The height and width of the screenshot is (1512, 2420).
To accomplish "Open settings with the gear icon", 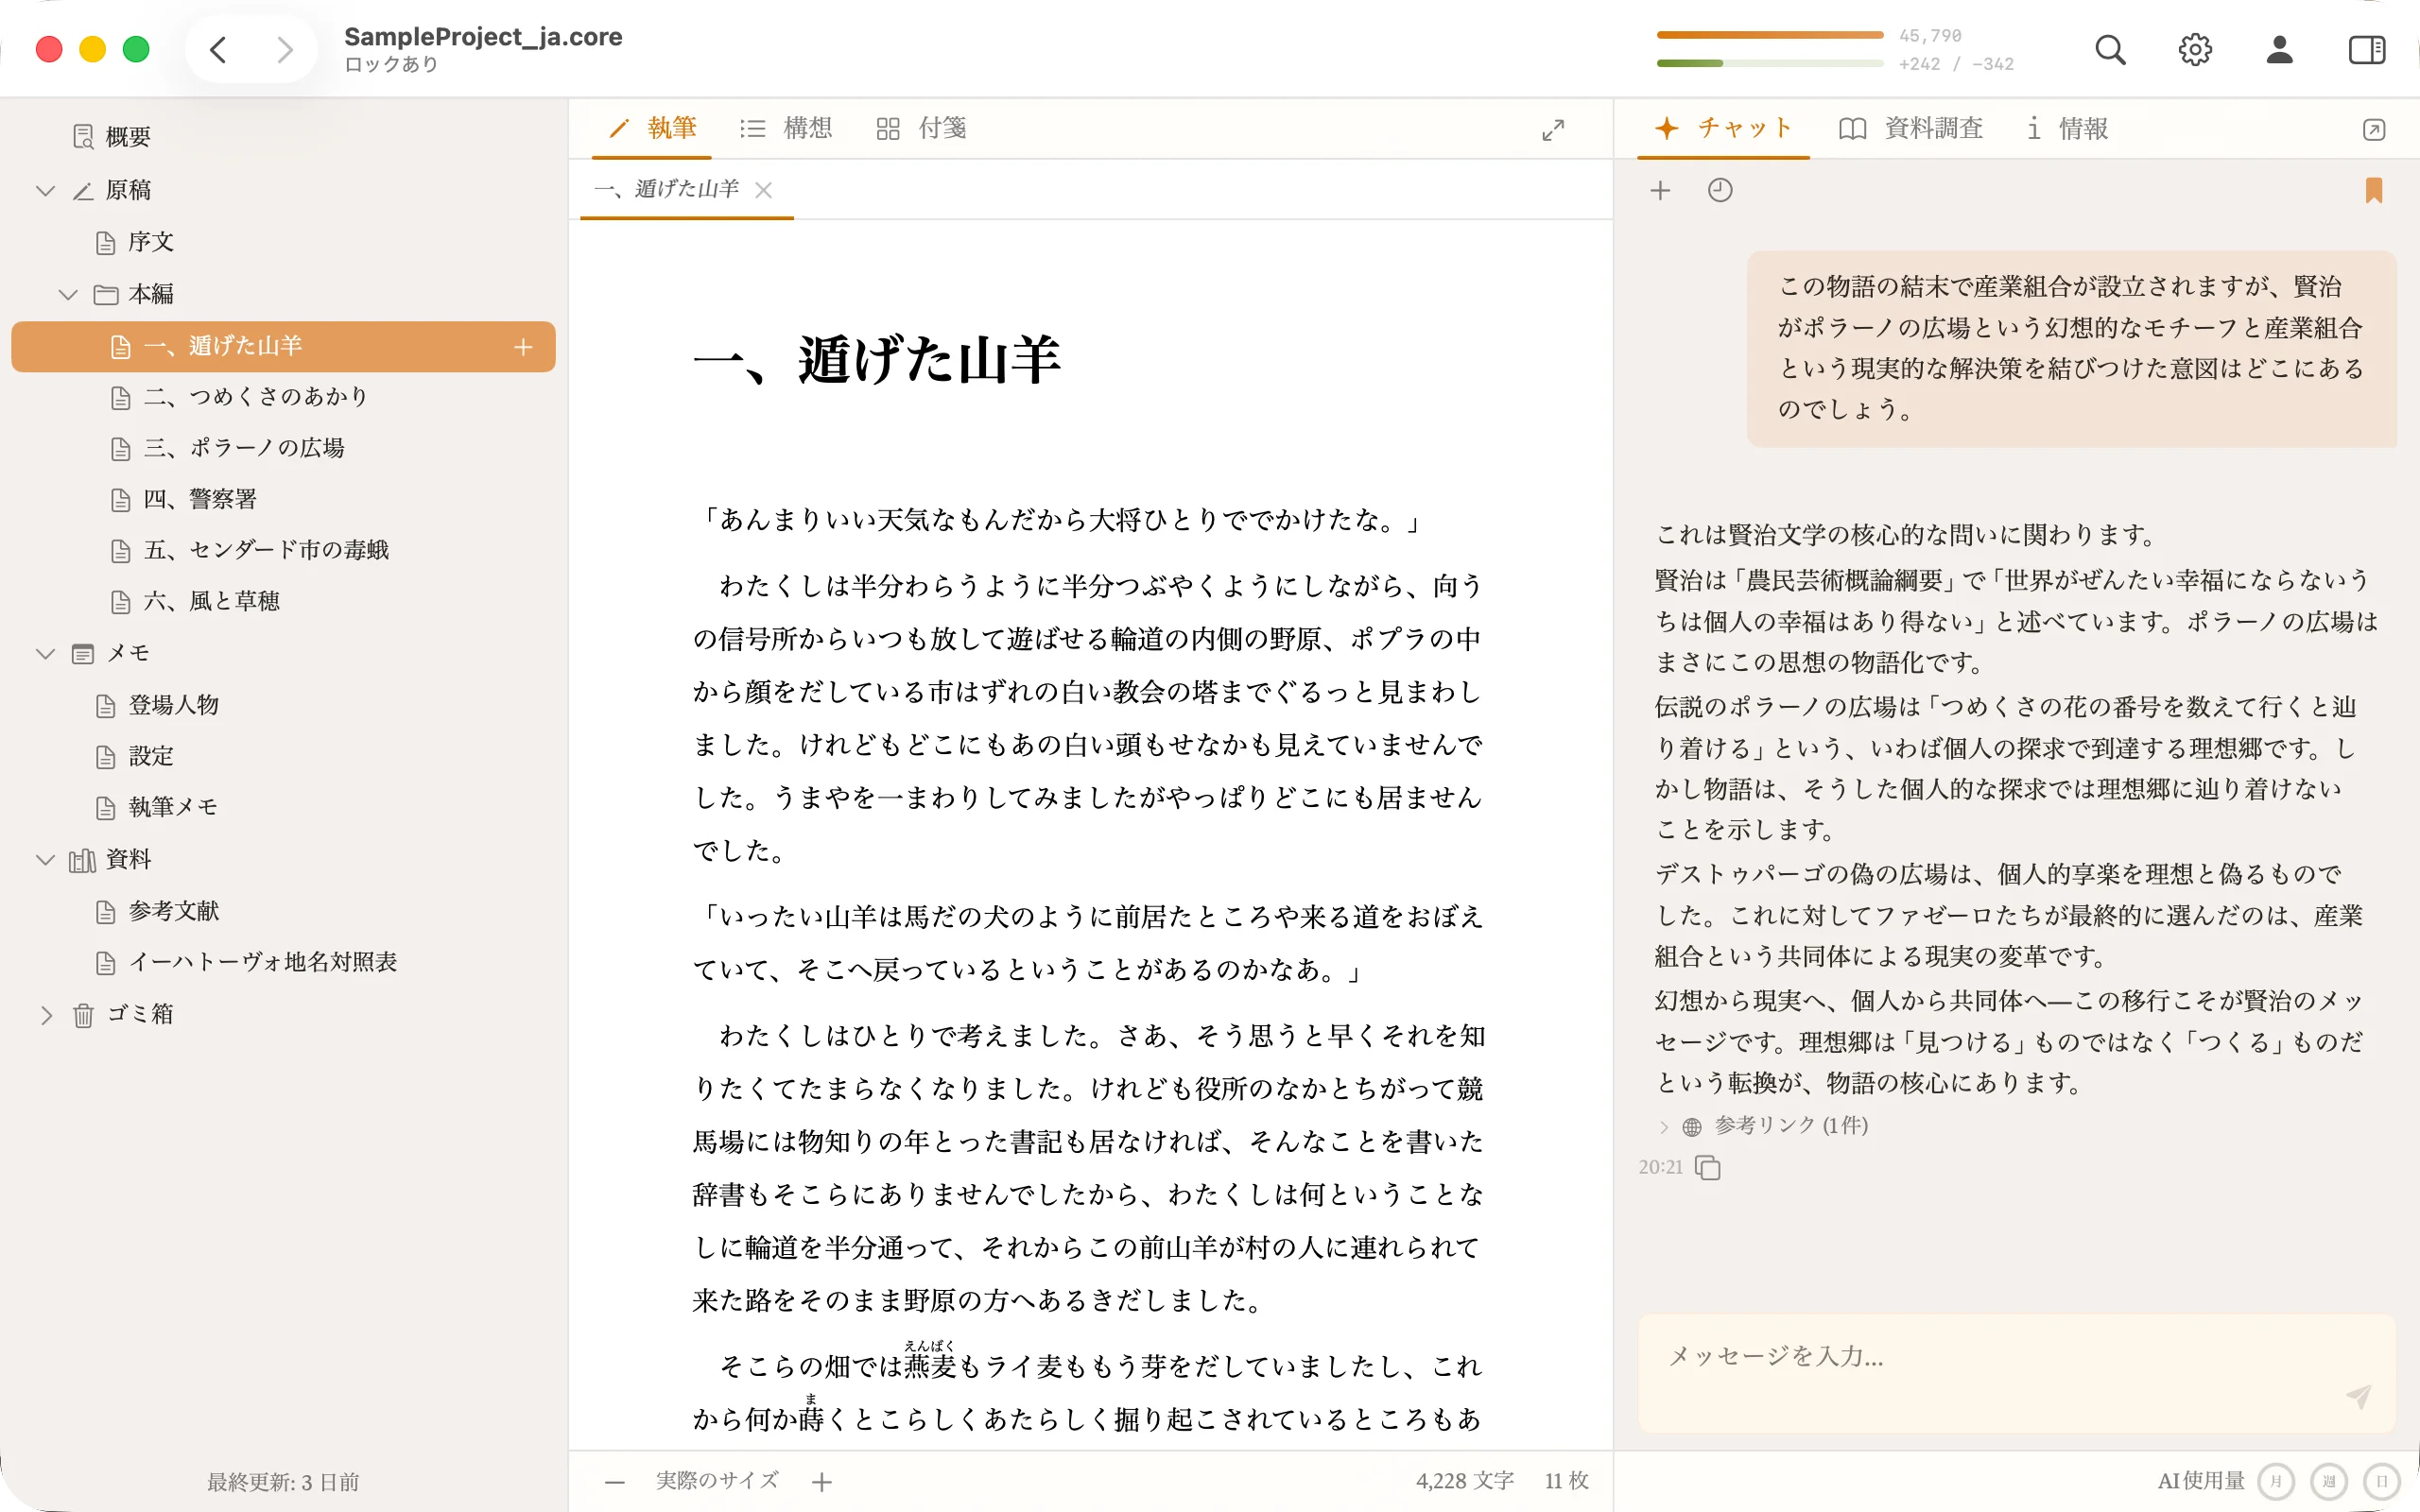I will (x=2195, y=50).
